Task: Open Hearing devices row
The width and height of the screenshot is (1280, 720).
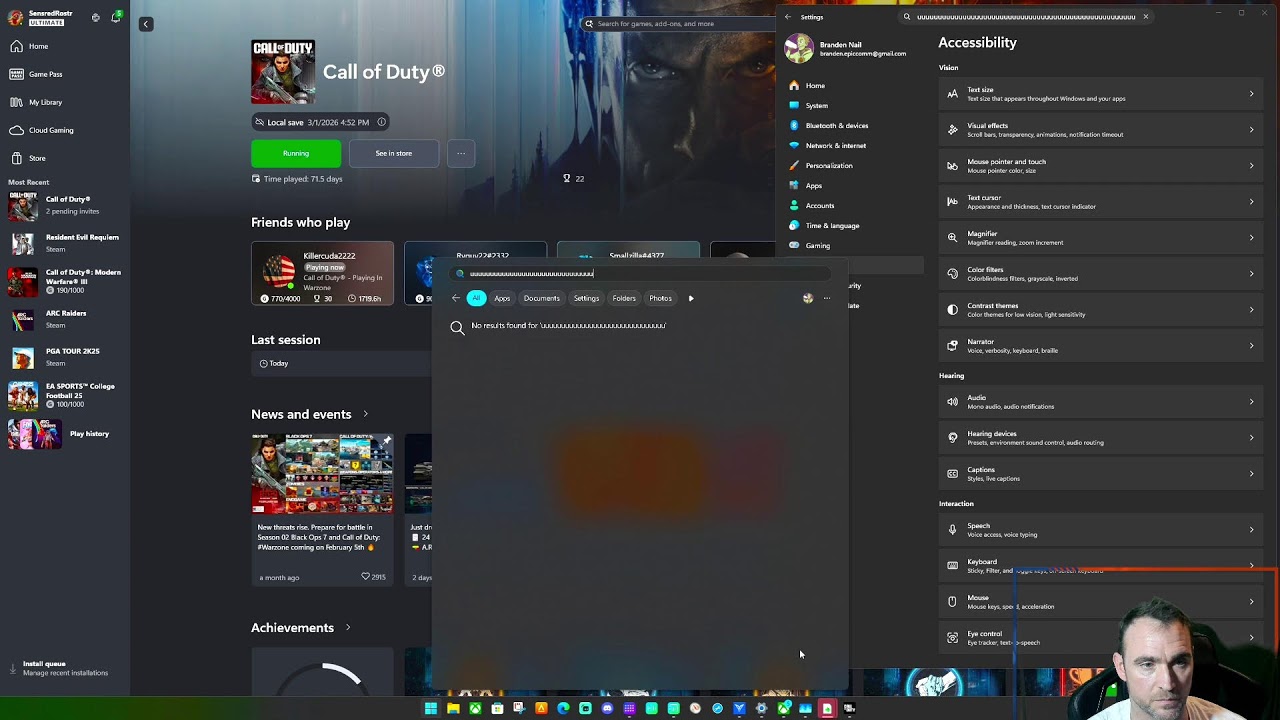Action: click(x=1100, y=438)
